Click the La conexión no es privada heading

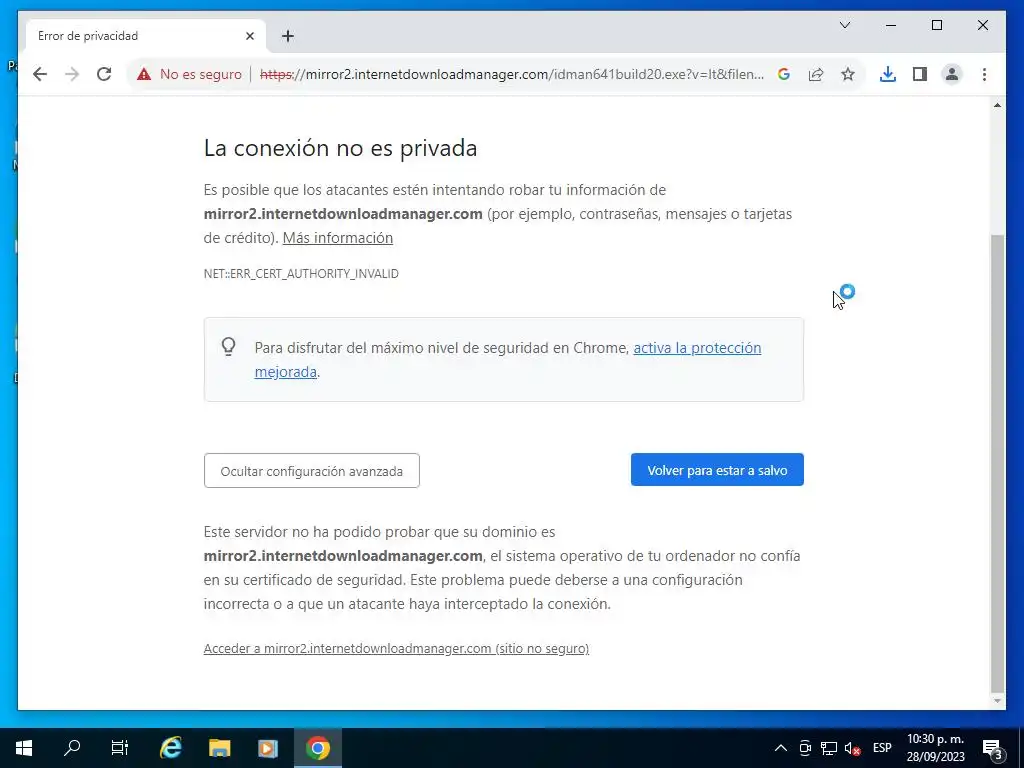[340, 148]
